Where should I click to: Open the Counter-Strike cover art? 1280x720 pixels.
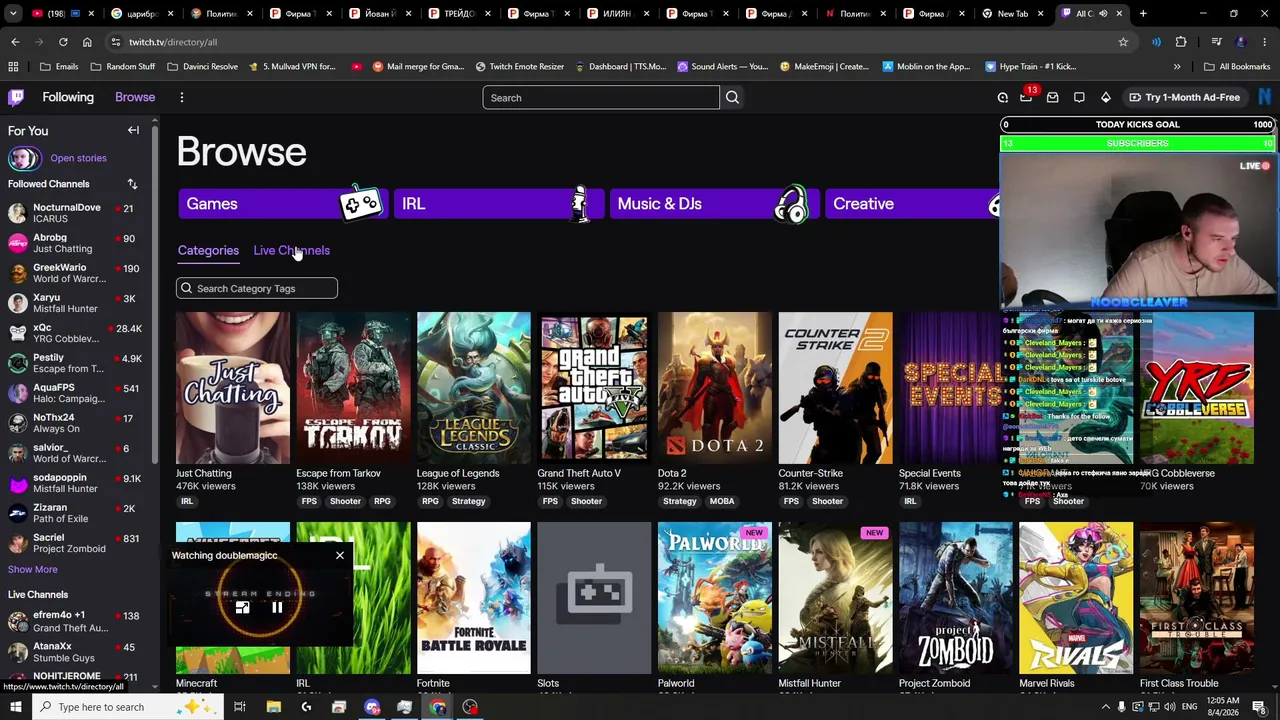tap(835, 387)
